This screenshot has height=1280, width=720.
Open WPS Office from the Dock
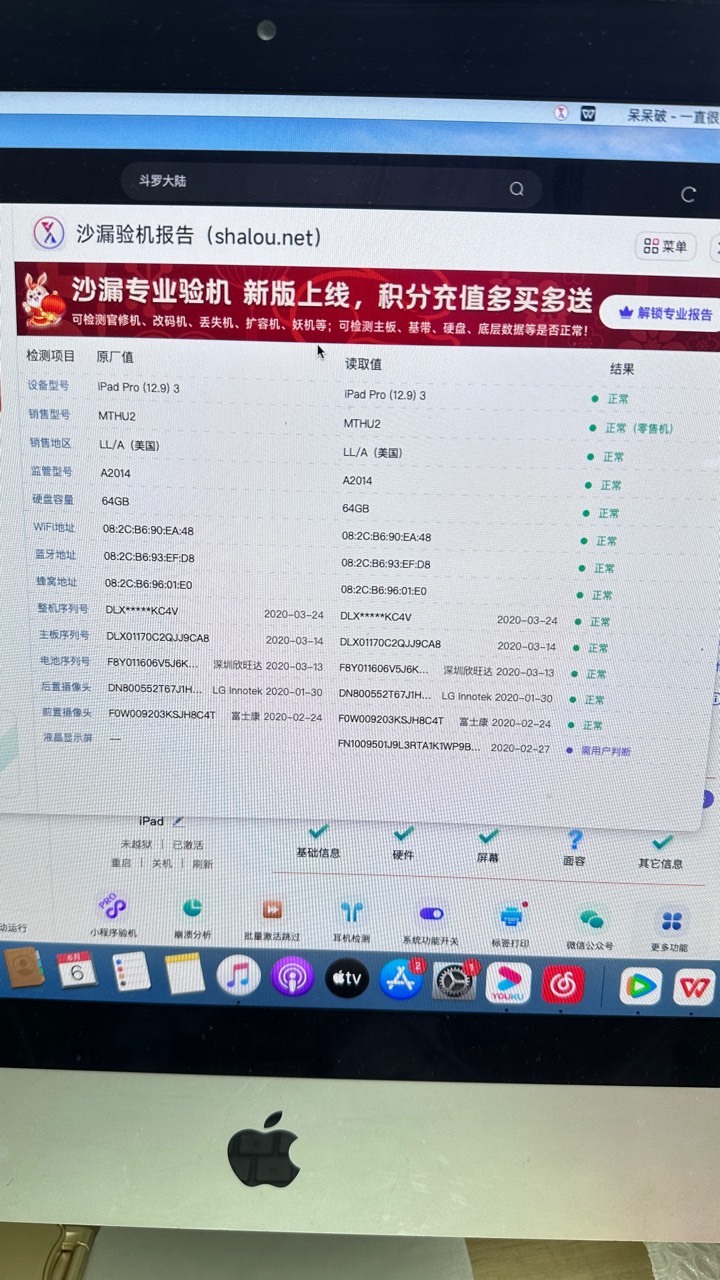tap(693, 989)
